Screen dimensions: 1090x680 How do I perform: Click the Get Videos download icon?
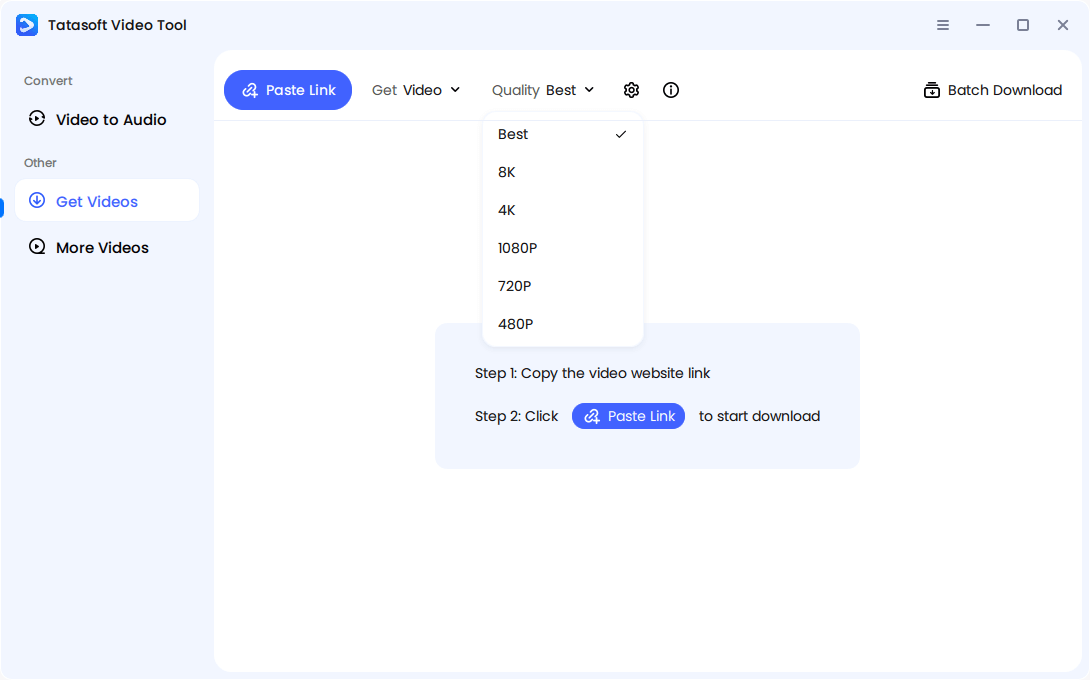pos(37,201)
